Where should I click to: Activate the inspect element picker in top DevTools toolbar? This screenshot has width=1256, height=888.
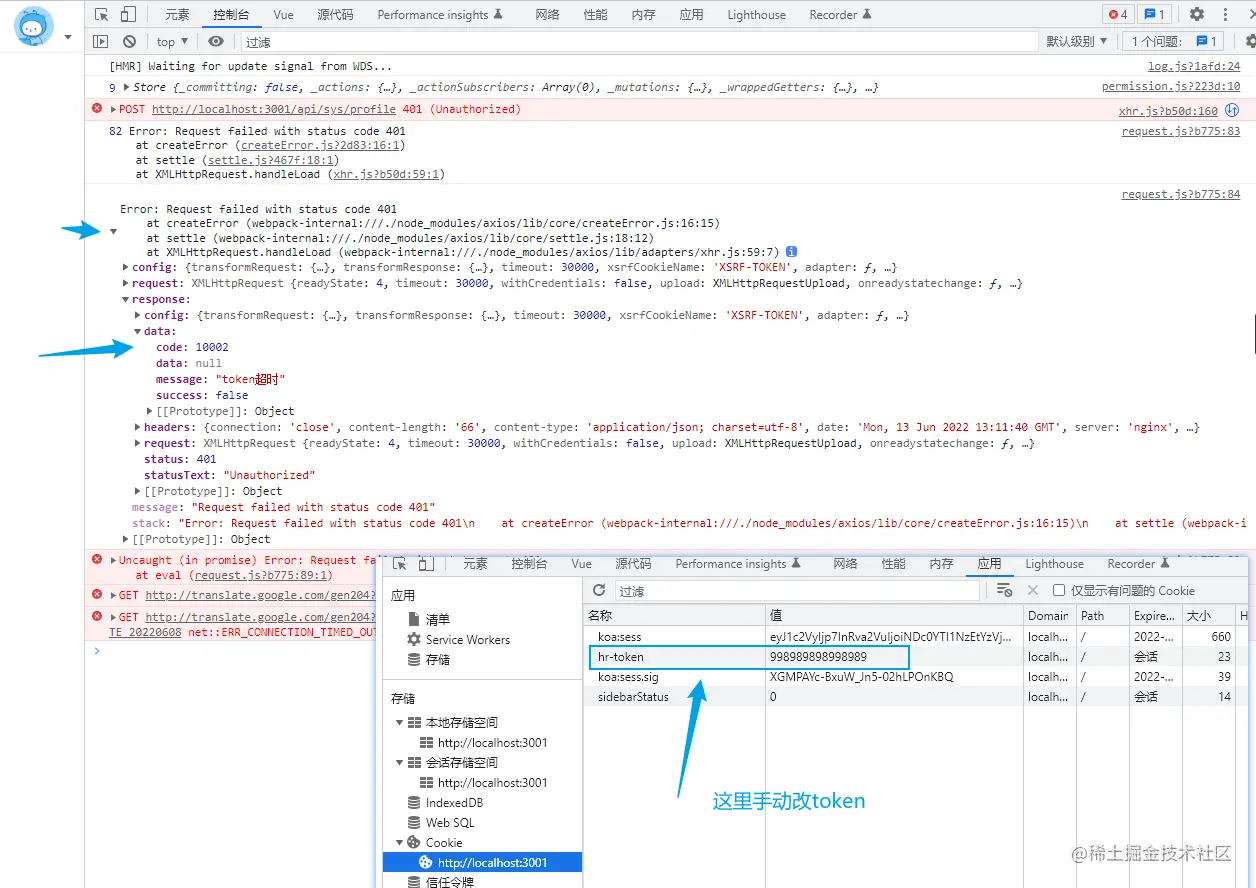click(101, 15)
